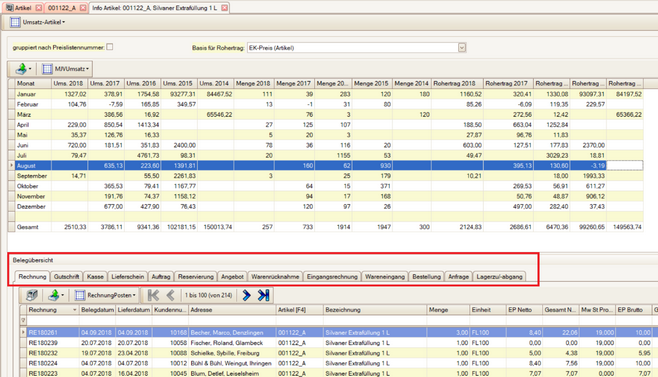Select invoice RE180239
Viewport: 658px width, 377px height.
43,343
